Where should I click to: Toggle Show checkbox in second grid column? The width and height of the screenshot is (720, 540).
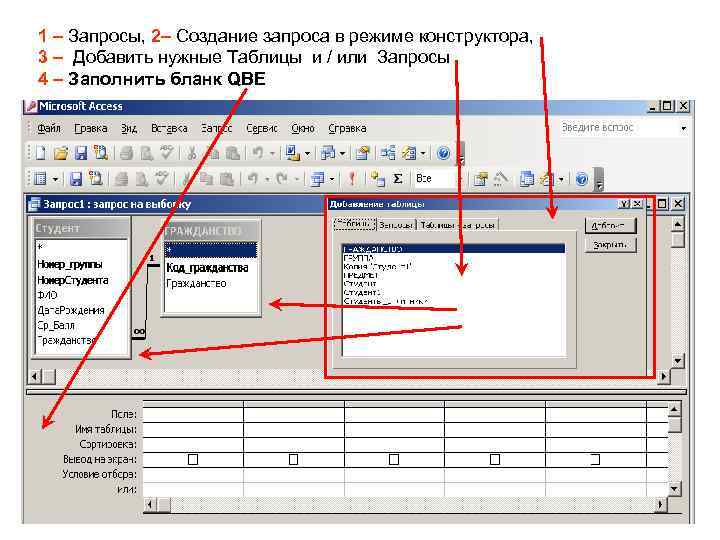click(x=293, y=459)
